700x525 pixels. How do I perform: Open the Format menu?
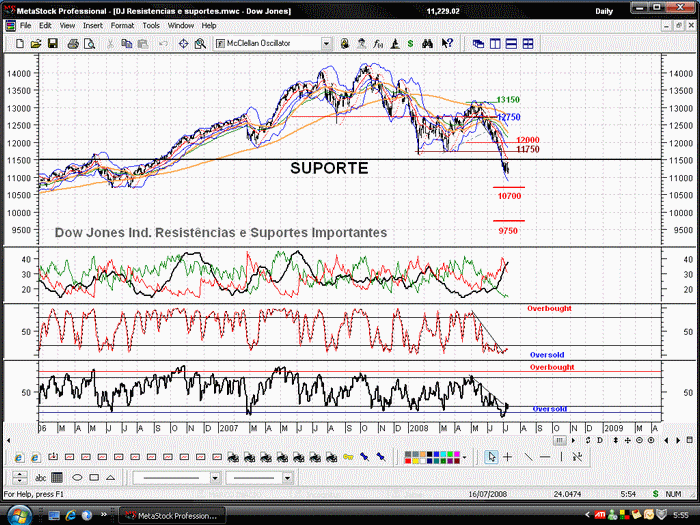(x=122, y=26)
